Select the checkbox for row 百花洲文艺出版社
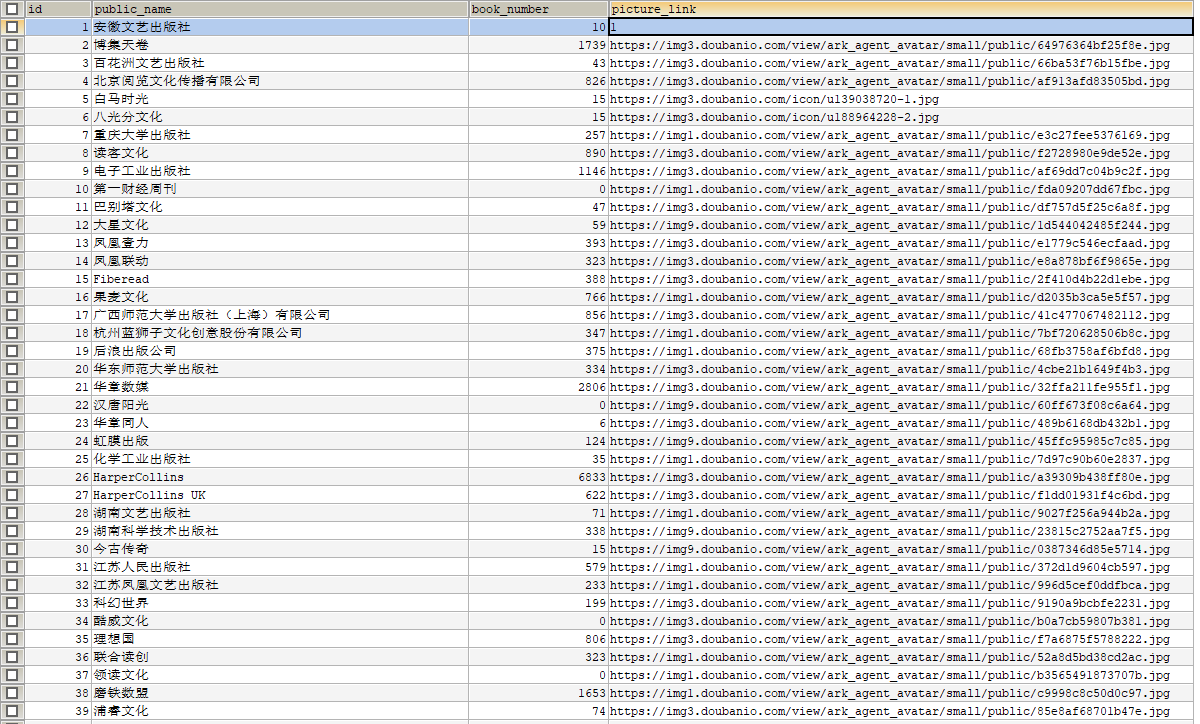This screenshot has width=1200, height=724. pos(12,63)
